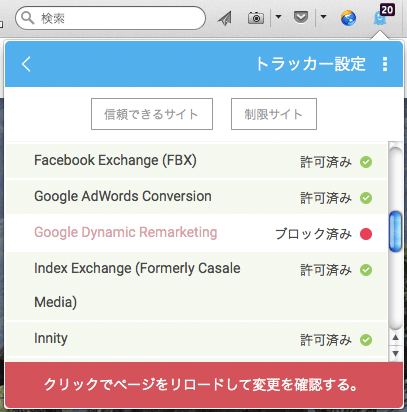Click the globe icon in the browser toolbar
Image resolution: width=407 pixels, height=412 pixels.
(x=348, y=18)
